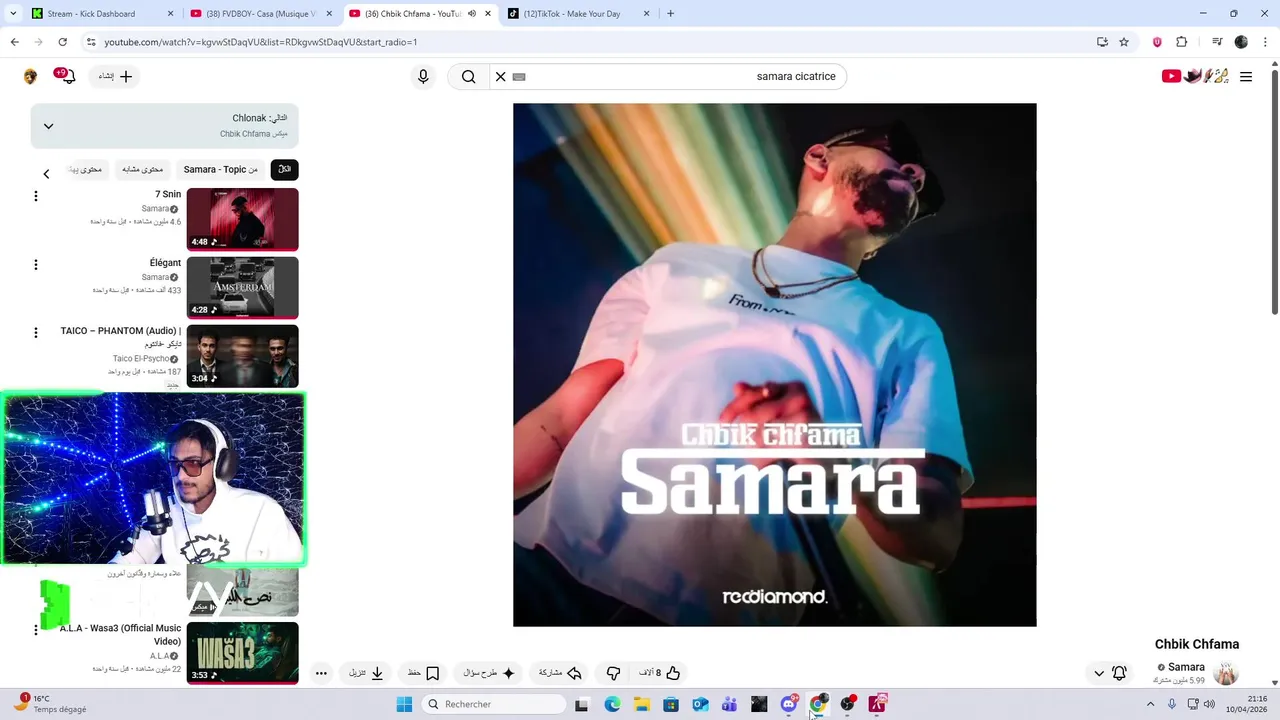Open Adobe Acrobat from the taskbar
The width and height of the screenshot is (1280, 720).
tap(877, 704)
